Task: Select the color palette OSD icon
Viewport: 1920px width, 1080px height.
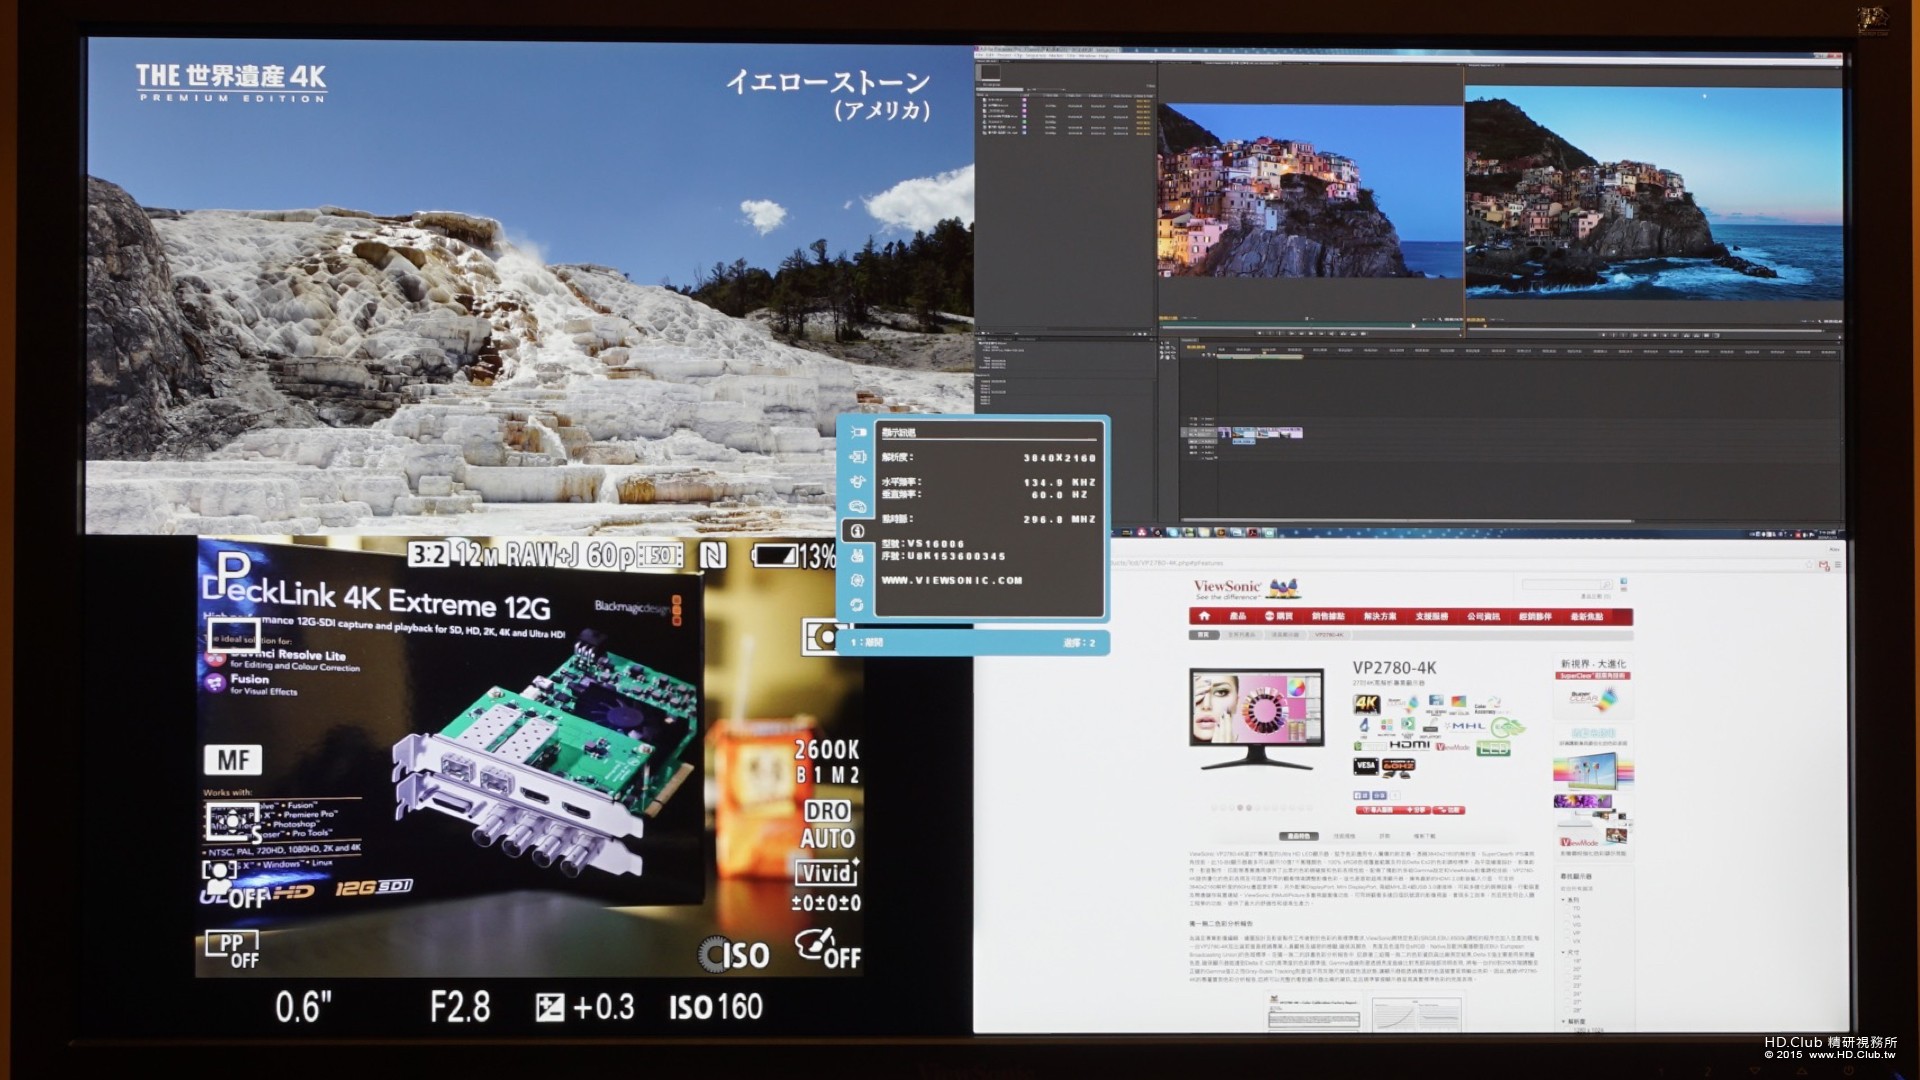Action: [x=857, y=507]
